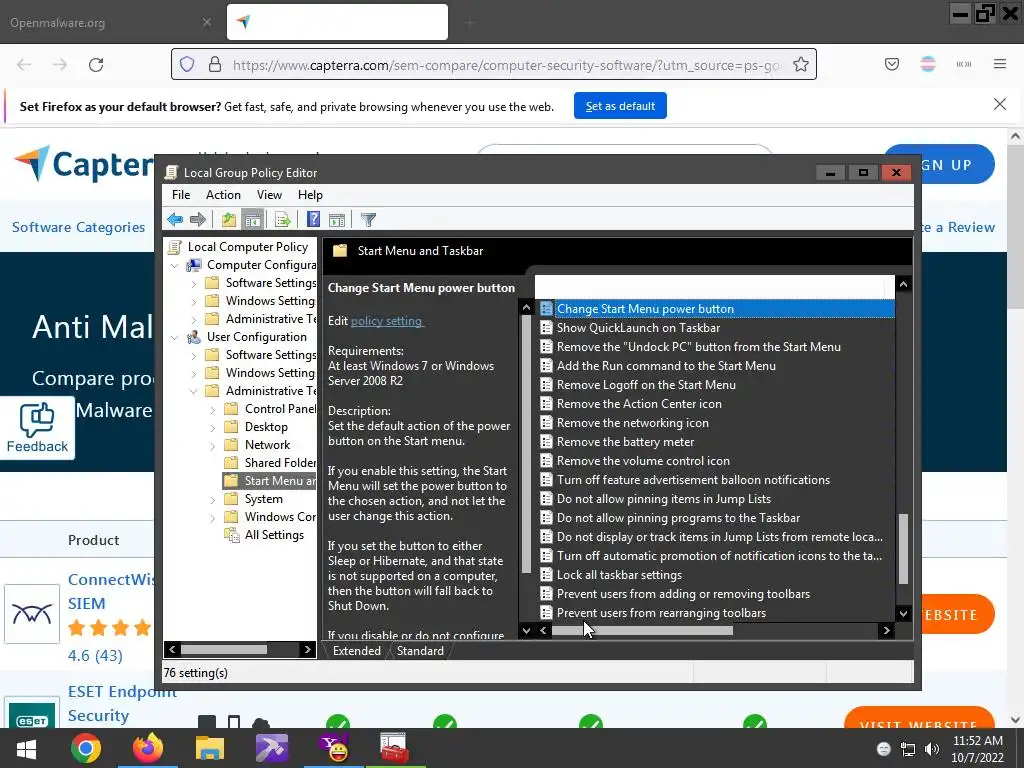Open the View menu
This screenshot has width=1024, height=768.
click(269, 195)
